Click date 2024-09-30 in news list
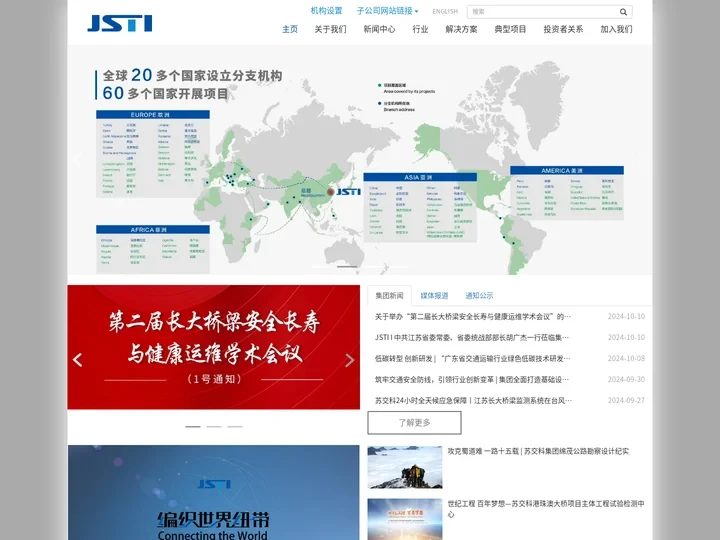This screenshot has width=720, height=540. pos(626,379)
